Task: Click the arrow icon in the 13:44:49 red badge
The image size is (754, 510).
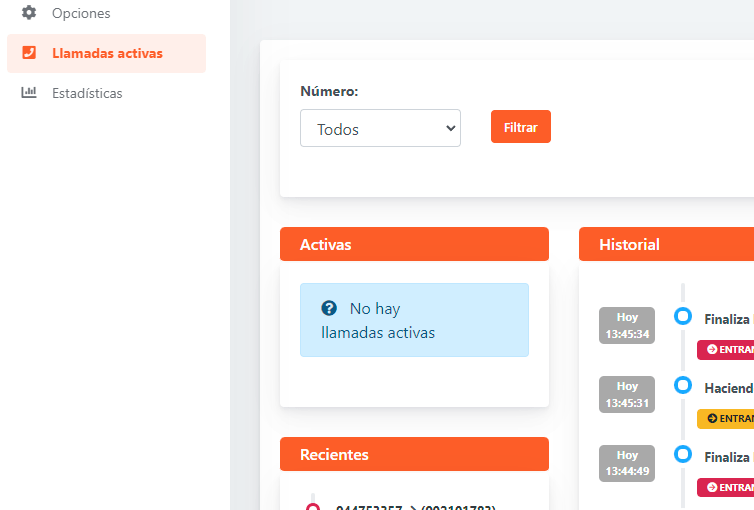Action: [x=712, y=488]
